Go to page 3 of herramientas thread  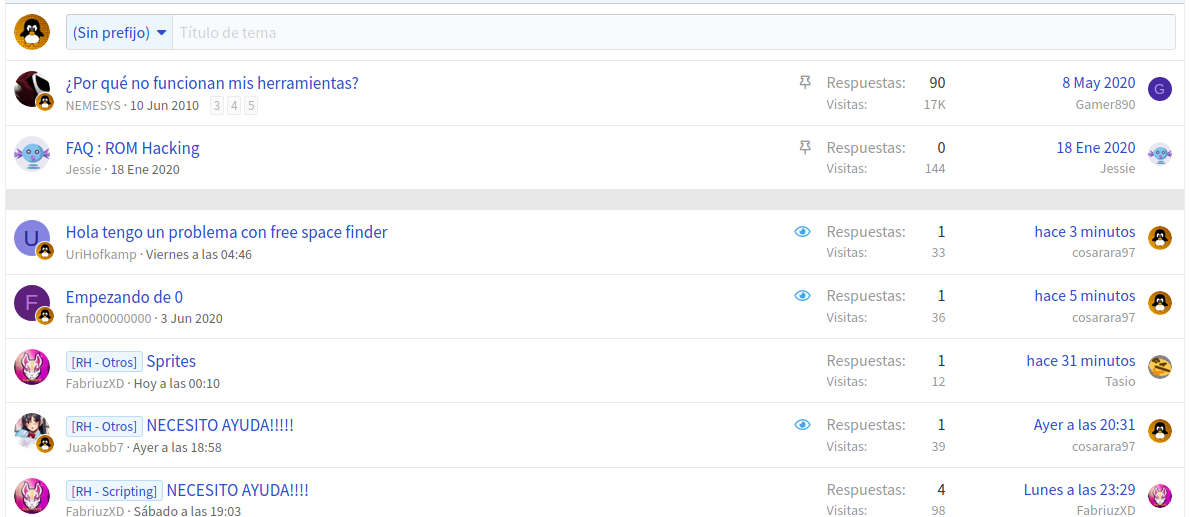tap(217, 105)
